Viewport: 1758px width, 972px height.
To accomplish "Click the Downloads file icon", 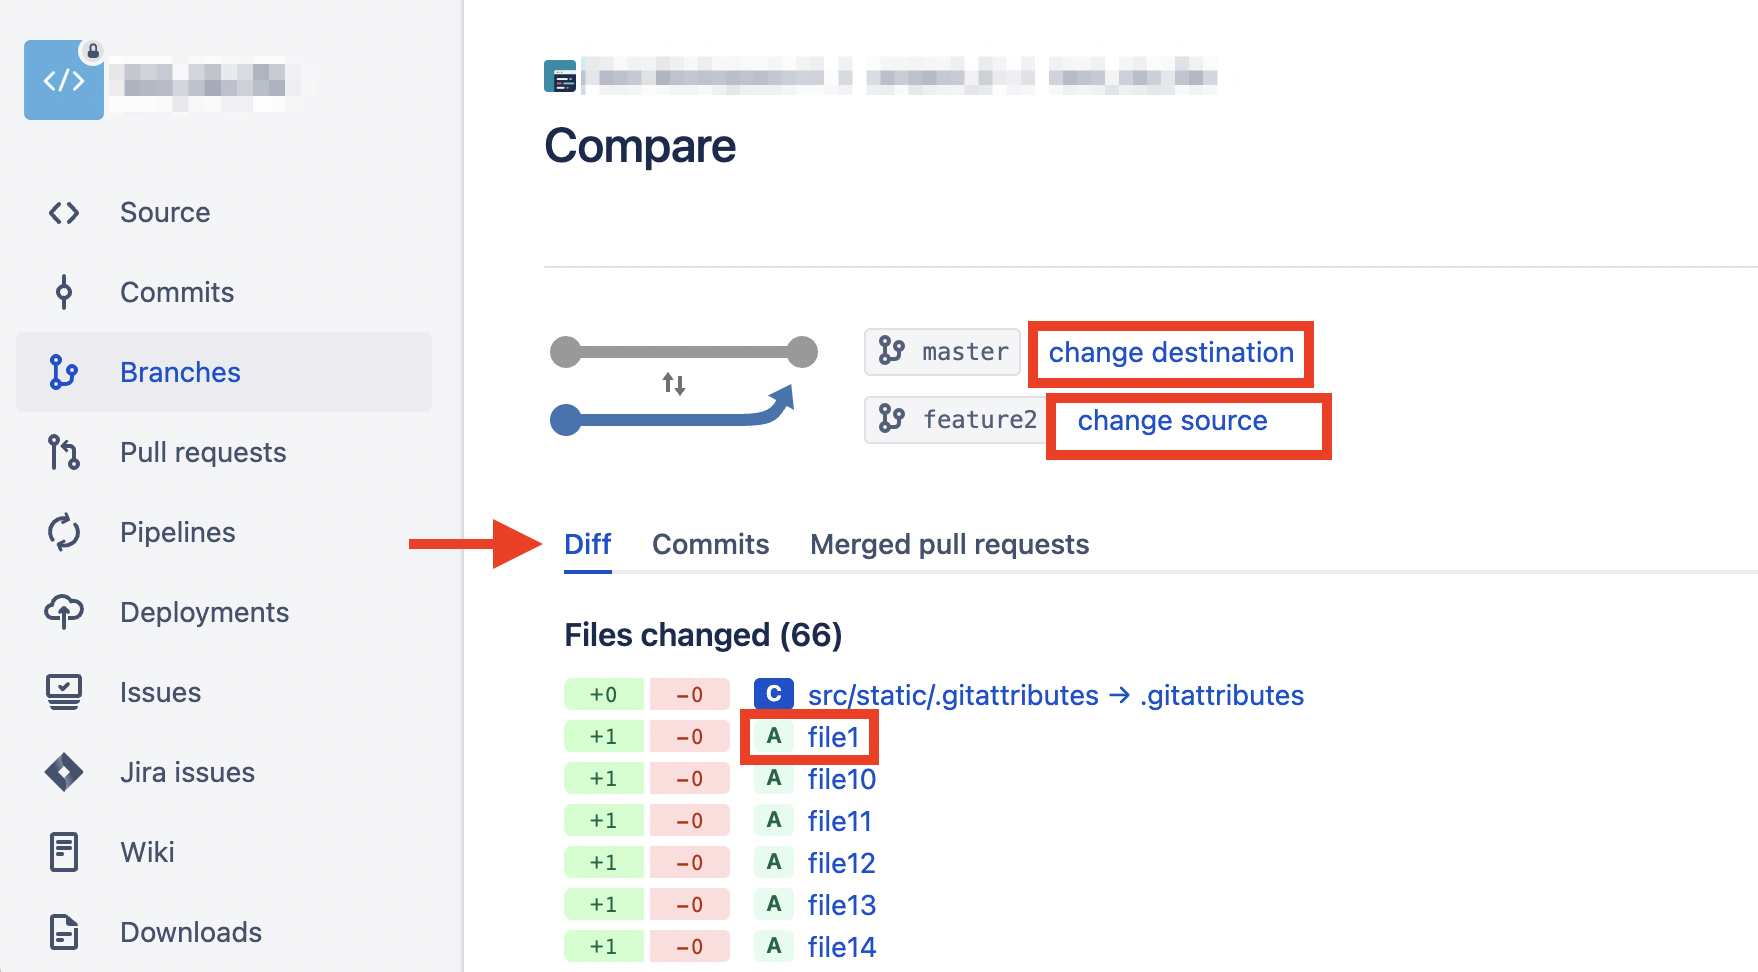I will tap(64, 932).
